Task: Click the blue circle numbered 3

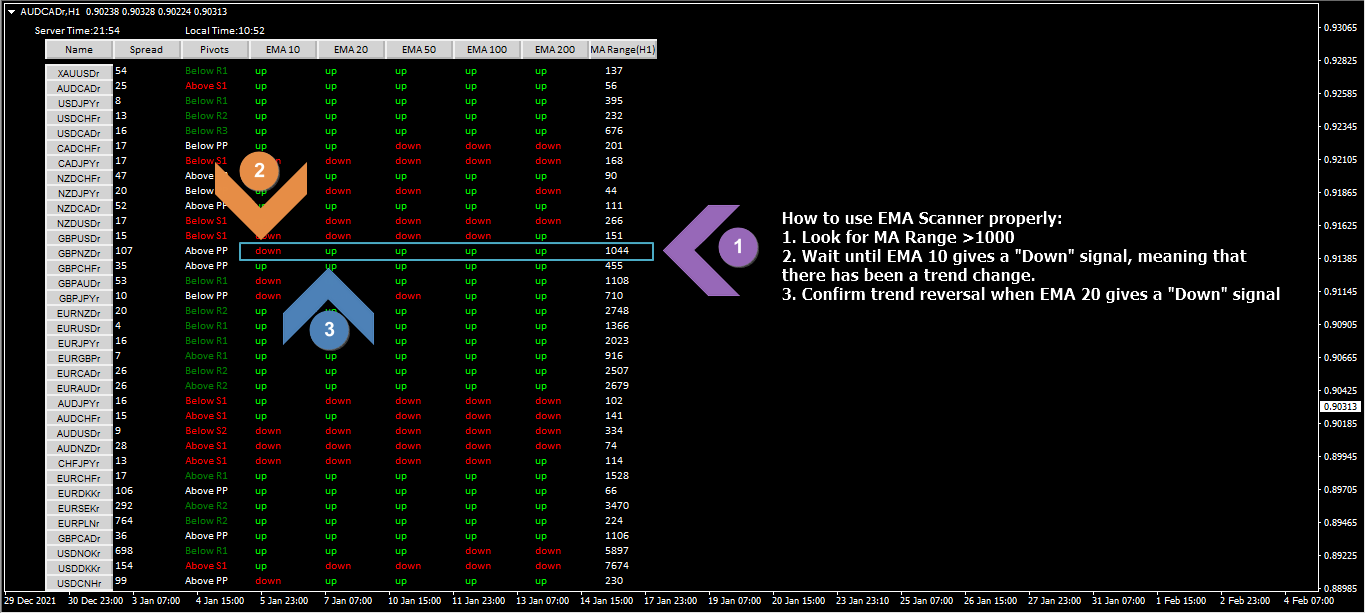Action: [329, 326]
